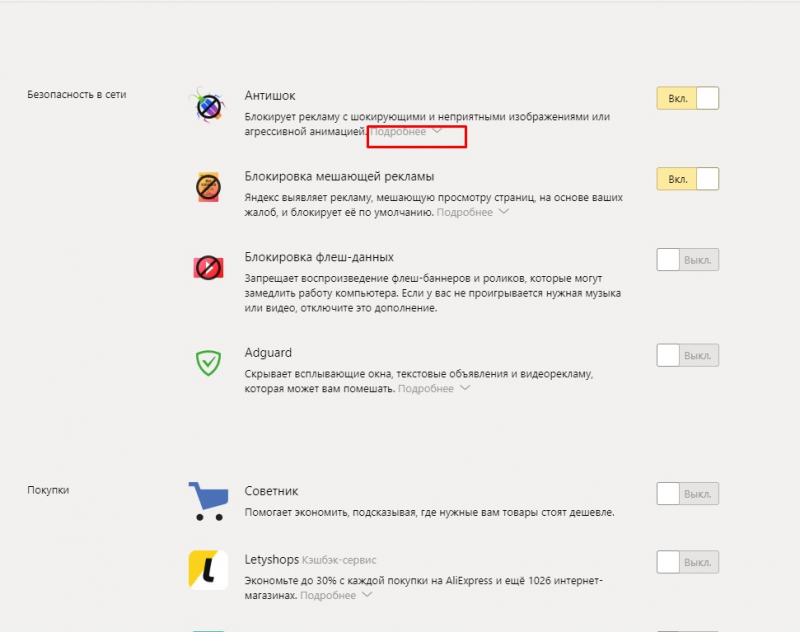Click the Советник shopping cart icon

click(x=208, y=501)
